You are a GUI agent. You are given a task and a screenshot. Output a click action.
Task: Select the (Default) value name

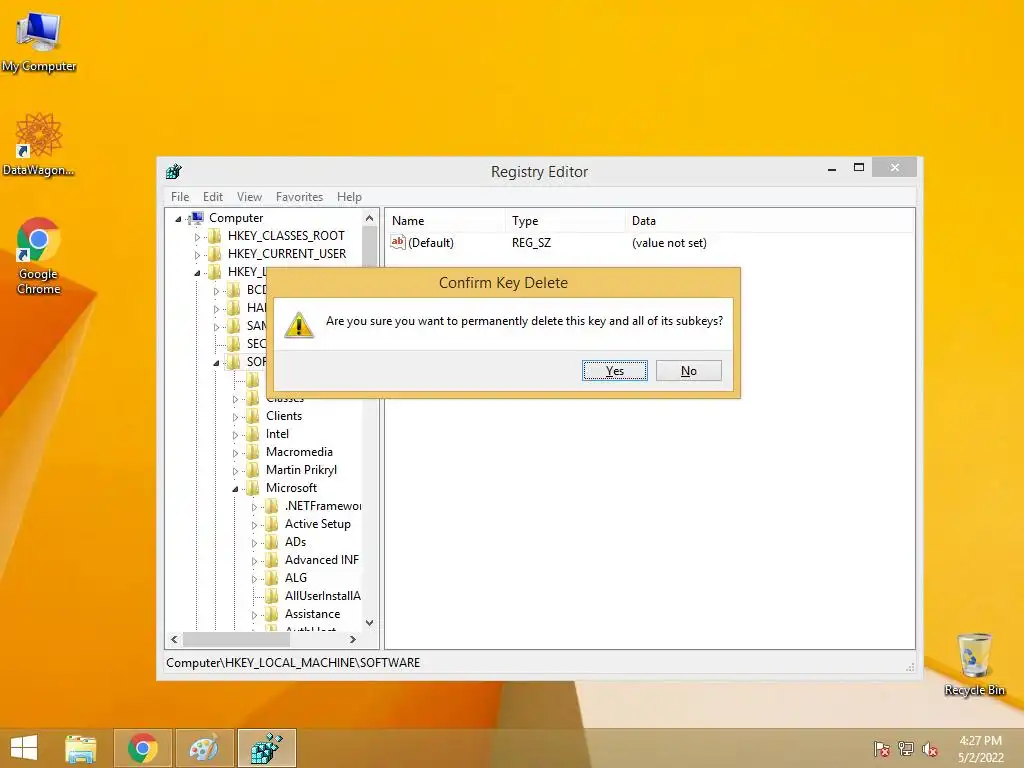[x=430, y=243]
